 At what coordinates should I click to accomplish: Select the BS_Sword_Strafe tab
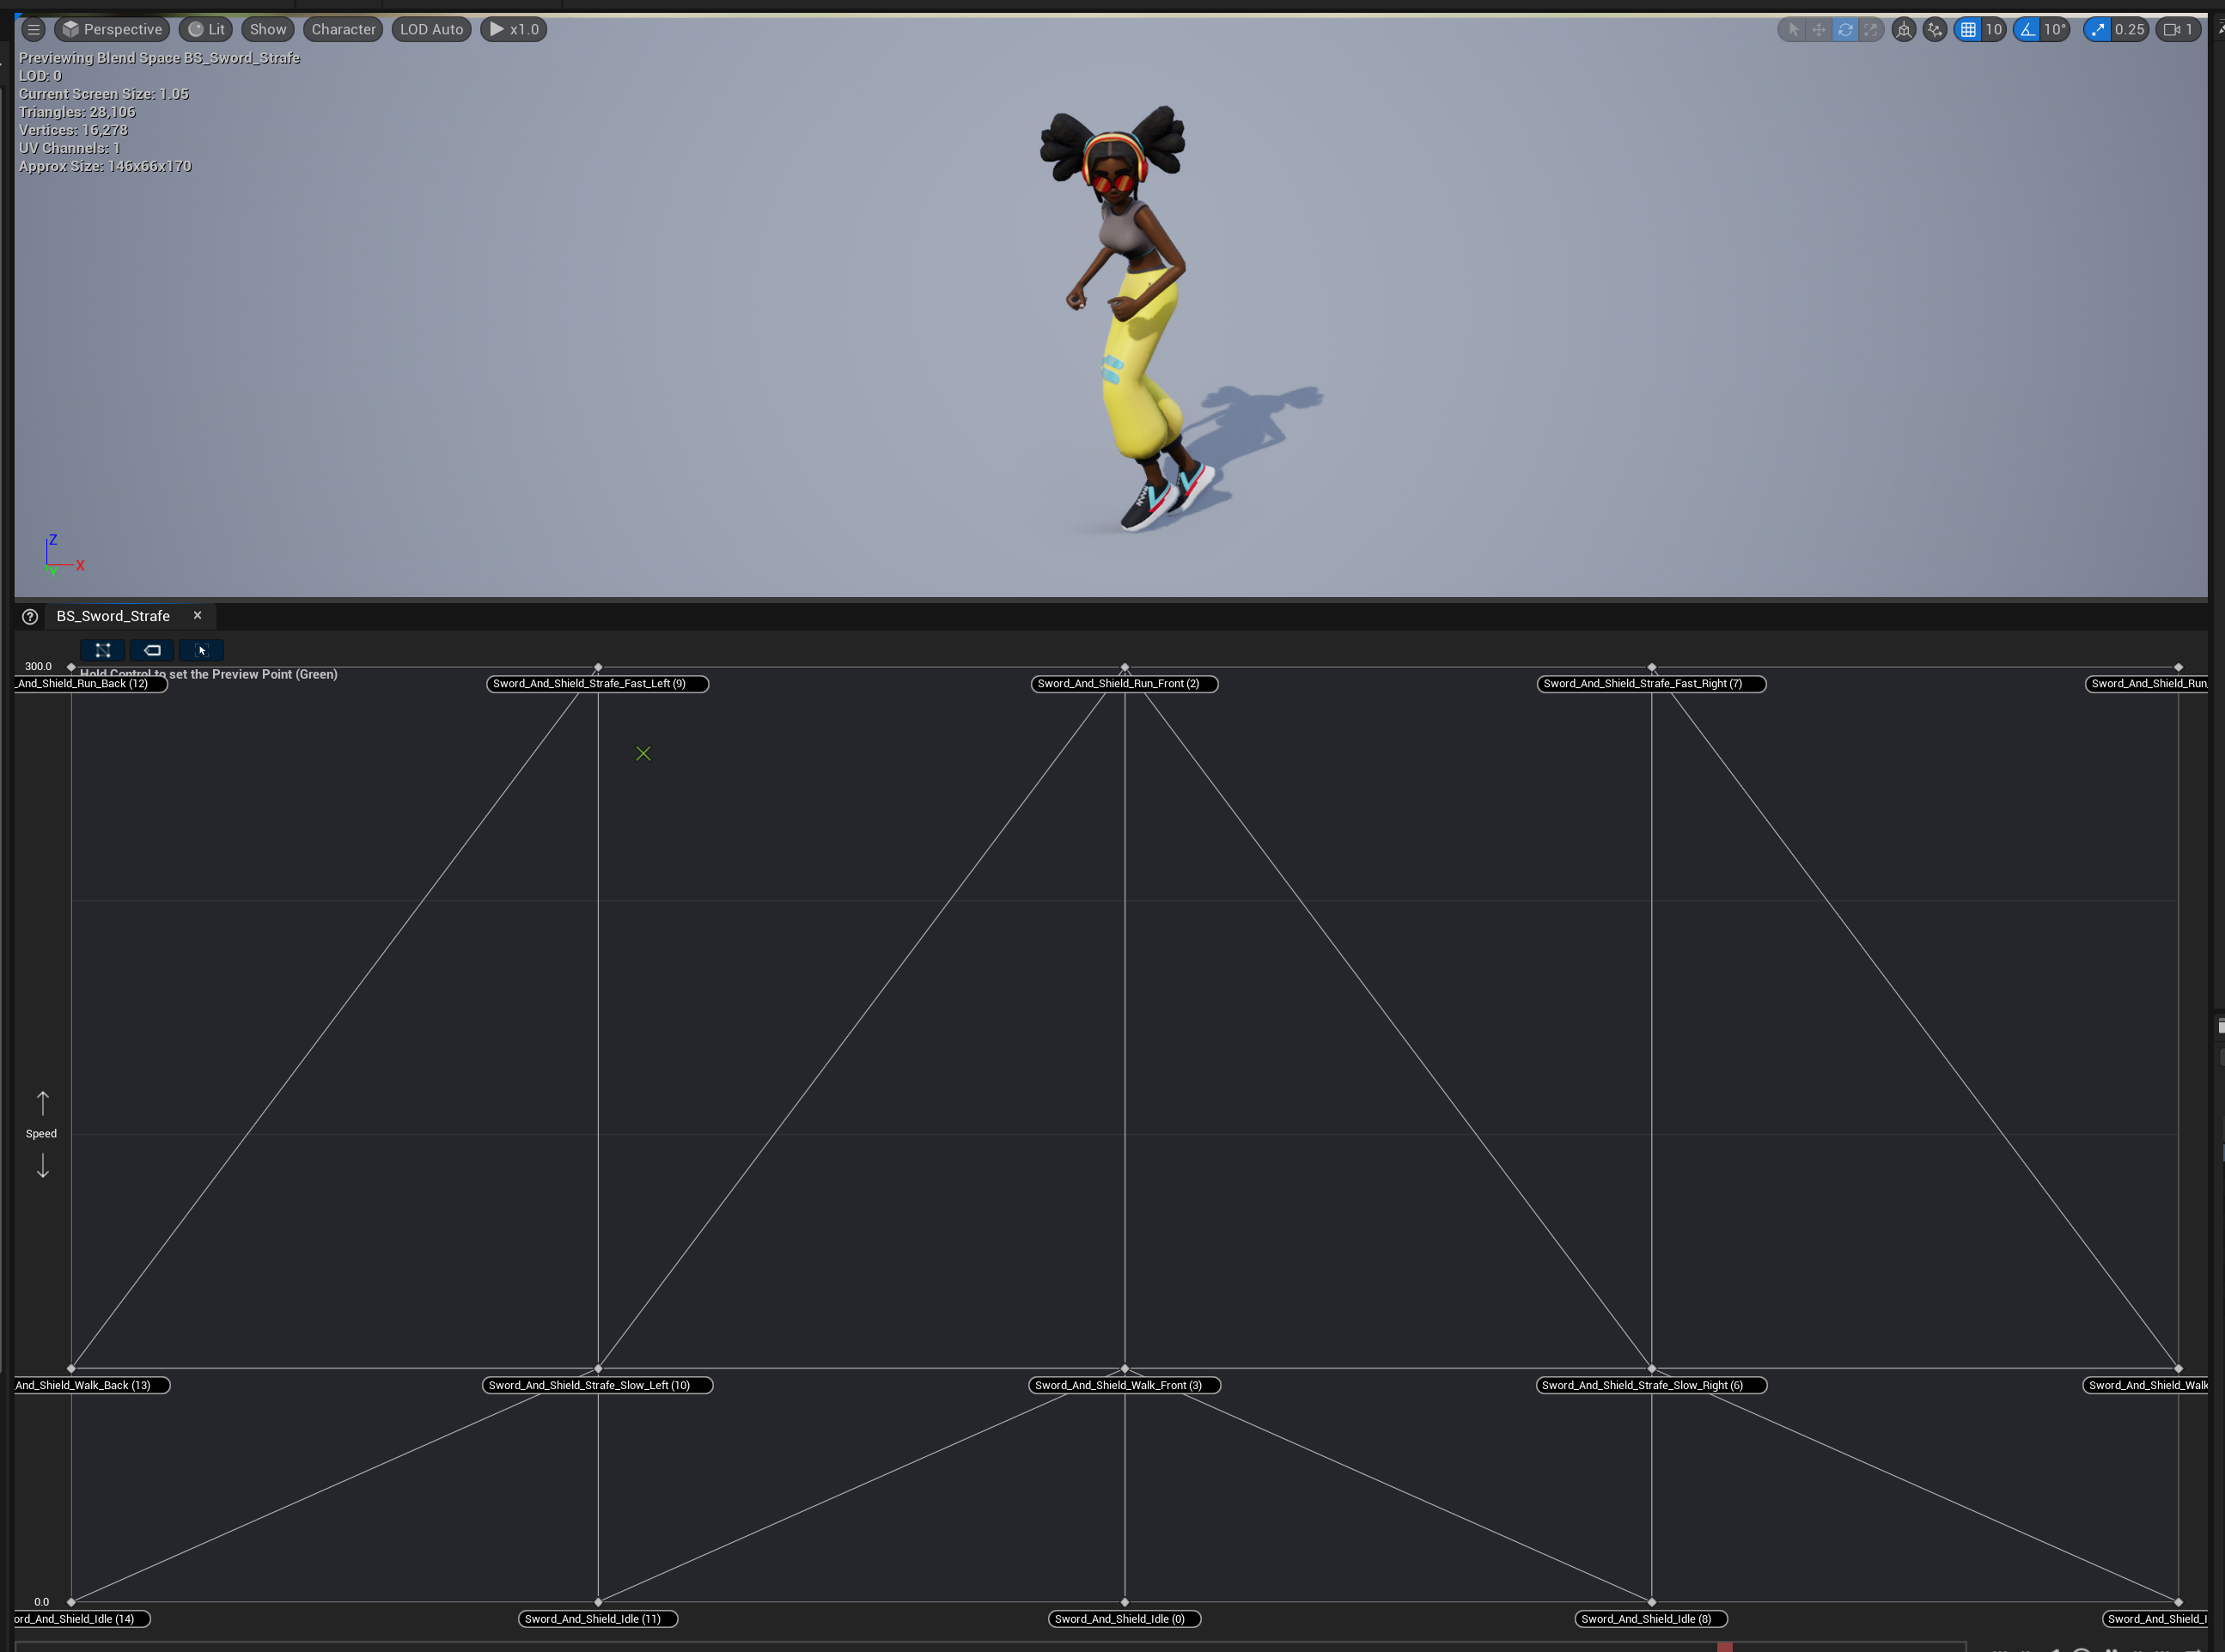pyautogui.click(x=113, y=616)
